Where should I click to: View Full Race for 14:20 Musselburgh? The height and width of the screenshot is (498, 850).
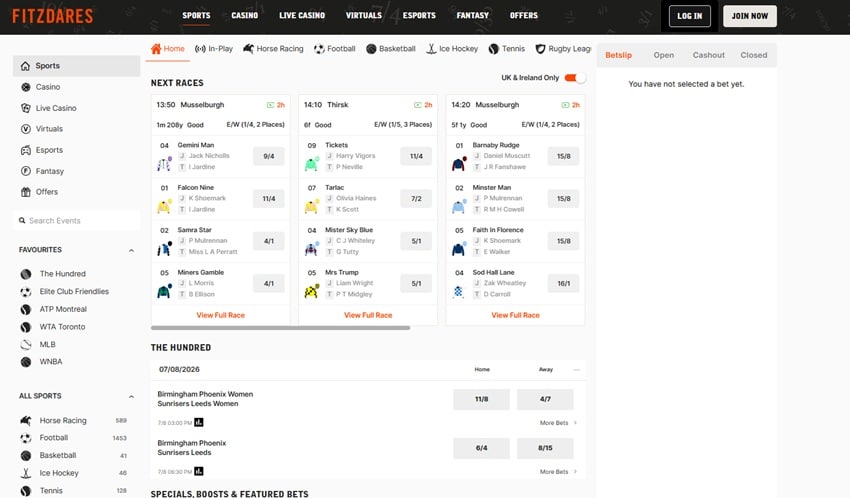click(x=516, y=315)
